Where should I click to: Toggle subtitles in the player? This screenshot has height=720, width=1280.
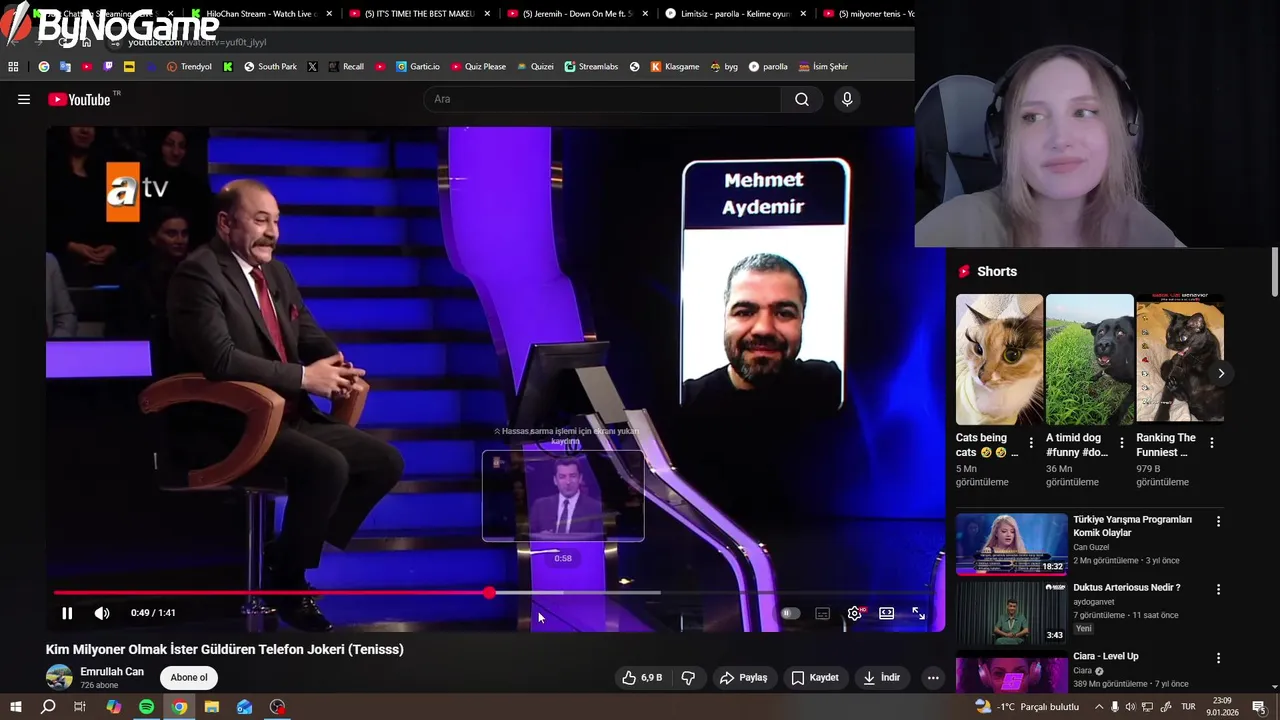(x=822, y=613)
